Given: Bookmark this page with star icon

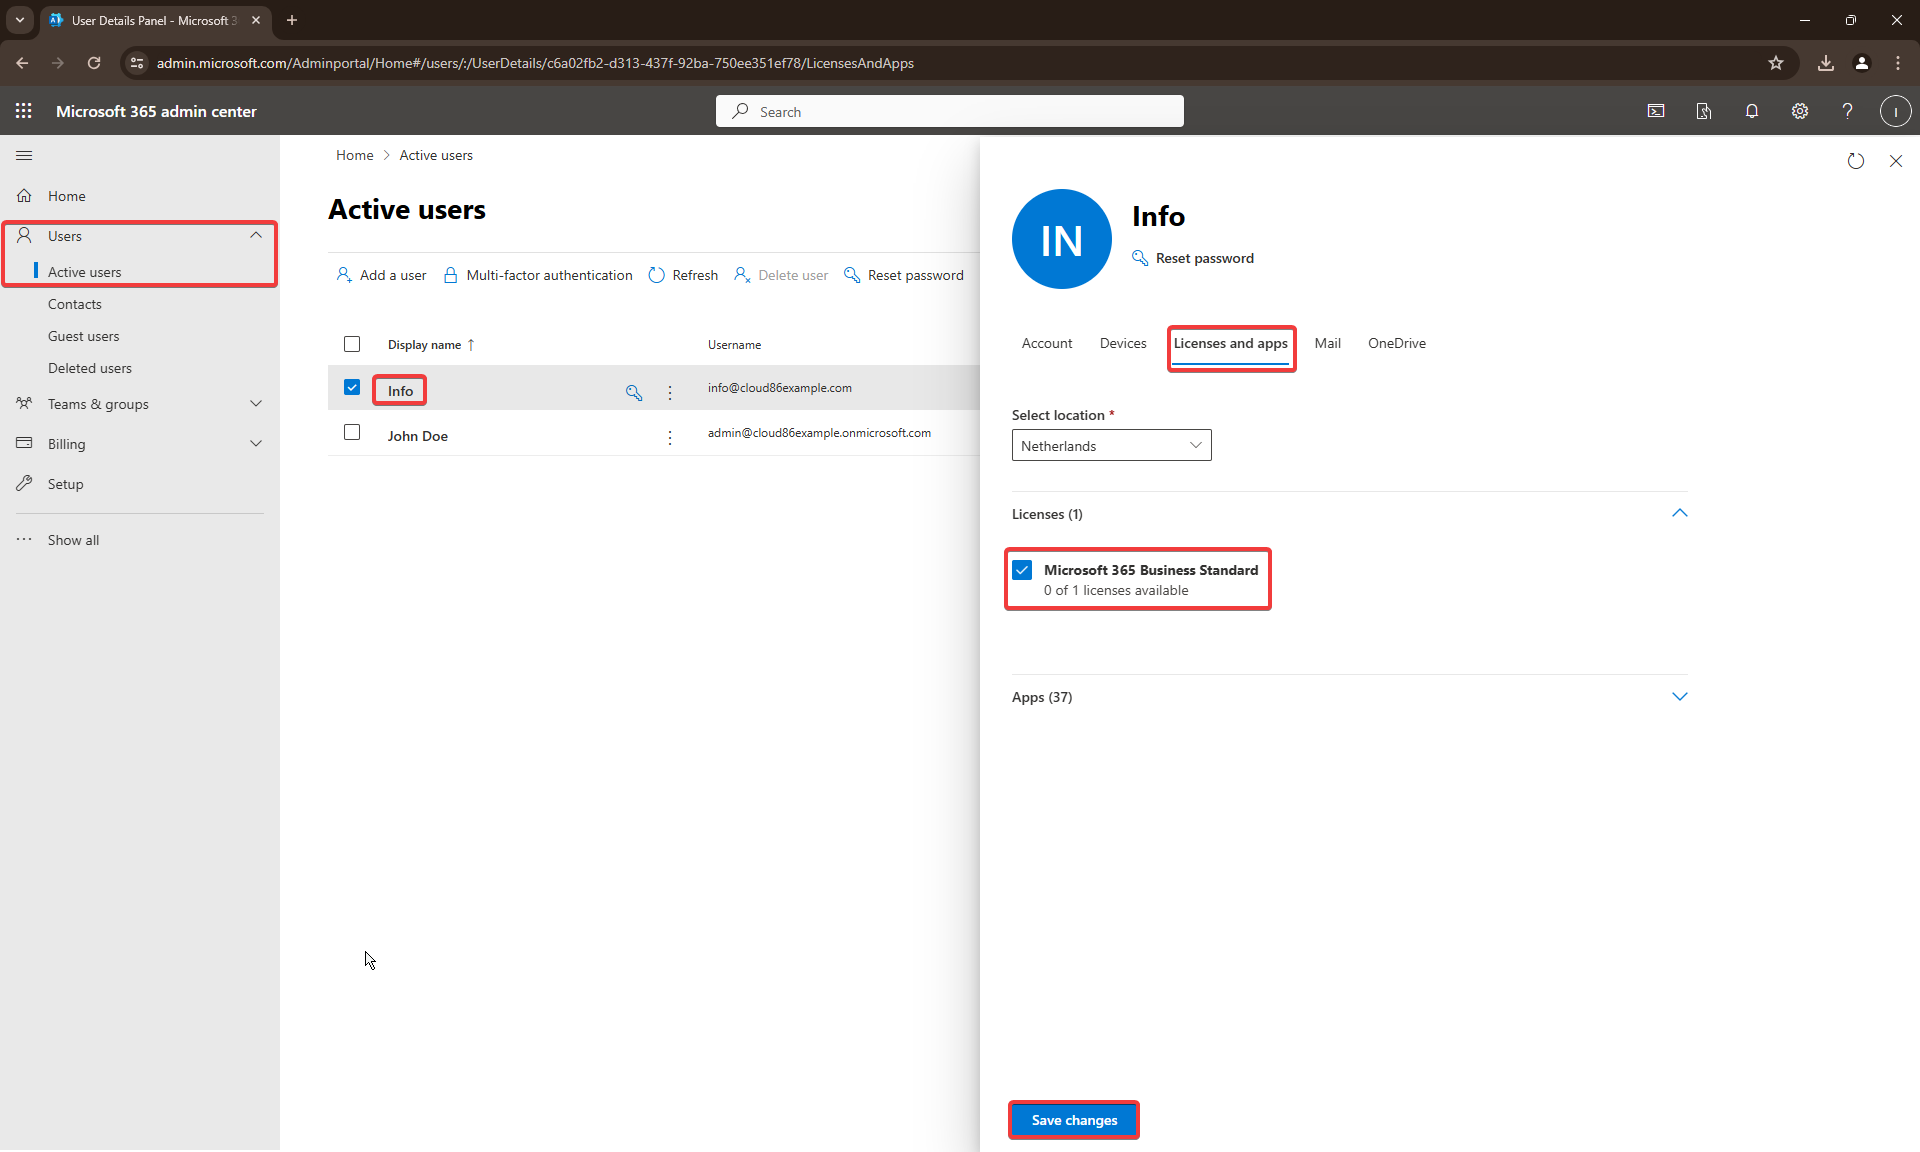Looking at the screenshot, I should coord(1776,63).
